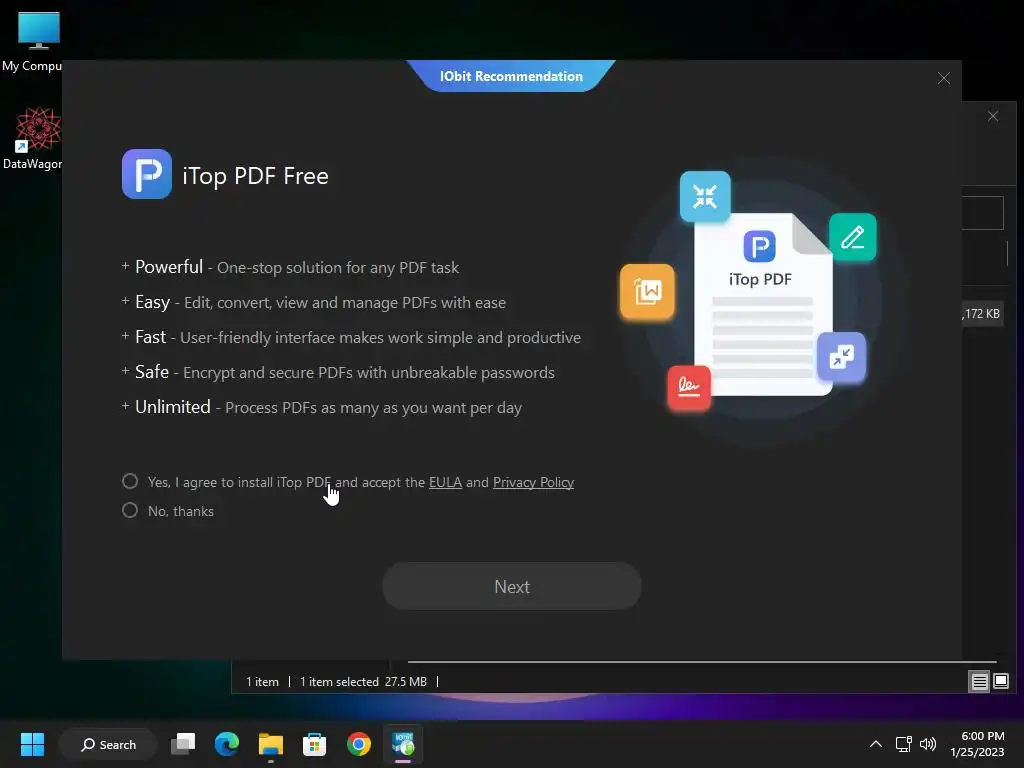The width and height of the screenshot is (1024, 768).
Task: Close the IObit Recommendation dialog
Action: pos(944,78)
